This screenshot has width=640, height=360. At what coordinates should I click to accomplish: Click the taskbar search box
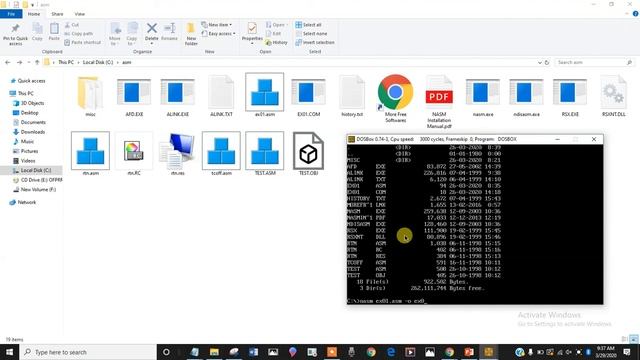pos(88,352)
